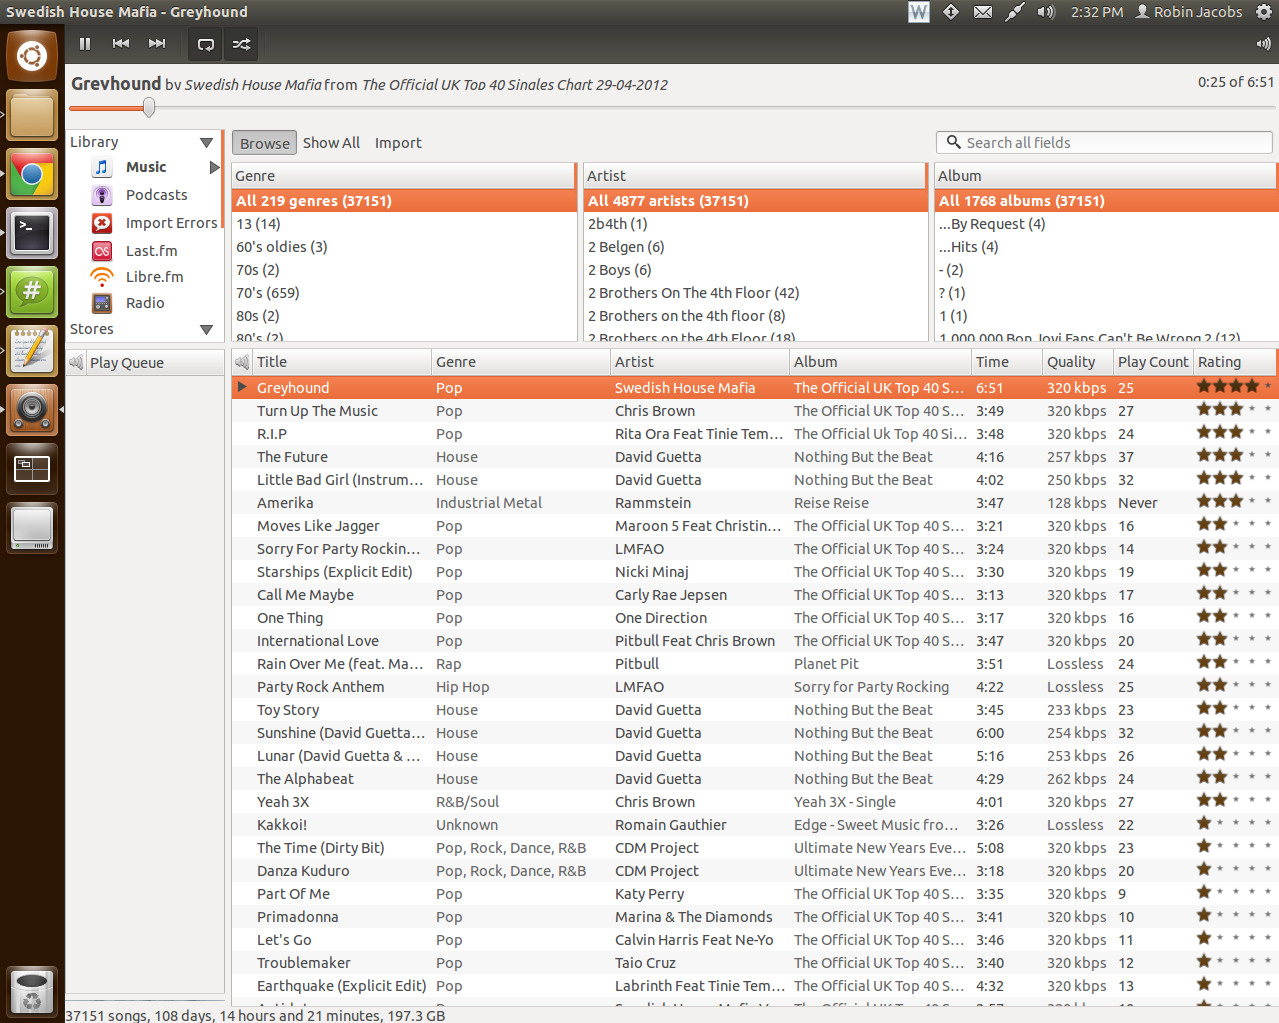This screenshot has width=1279, height=1023.
Task: Sort by the Title column
Action: click(341, 362)
